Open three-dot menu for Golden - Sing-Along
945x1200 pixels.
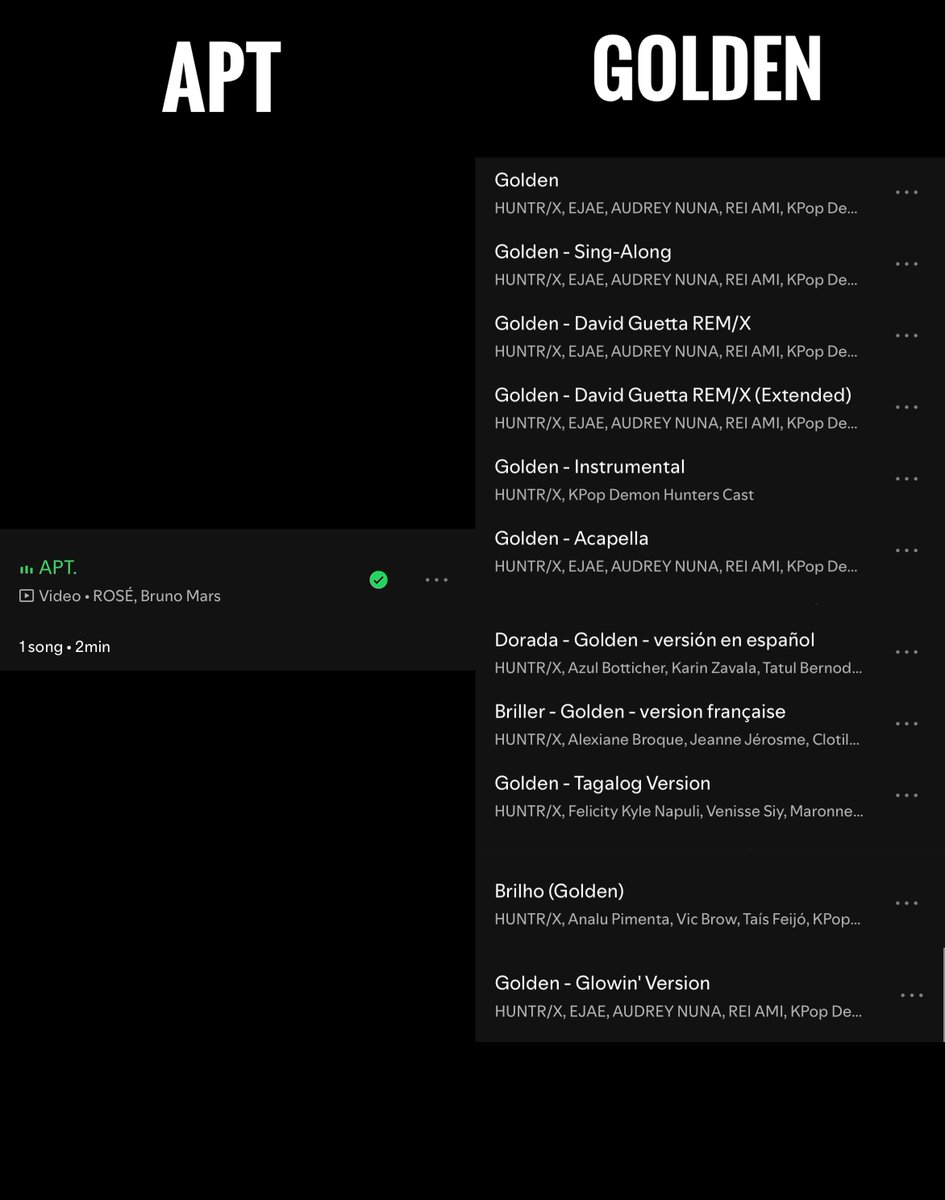(906, 264)
